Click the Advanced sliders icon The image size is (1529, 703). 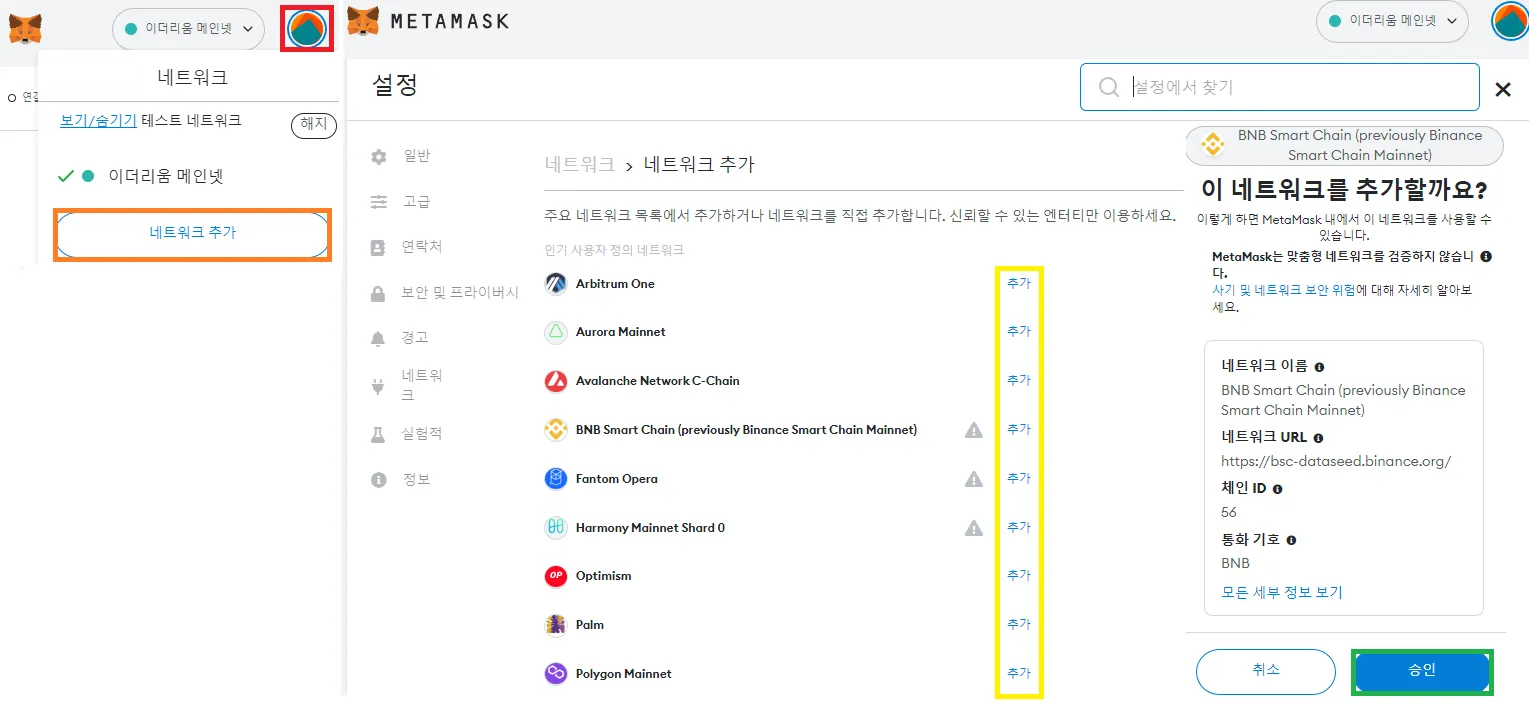point(378,202)
